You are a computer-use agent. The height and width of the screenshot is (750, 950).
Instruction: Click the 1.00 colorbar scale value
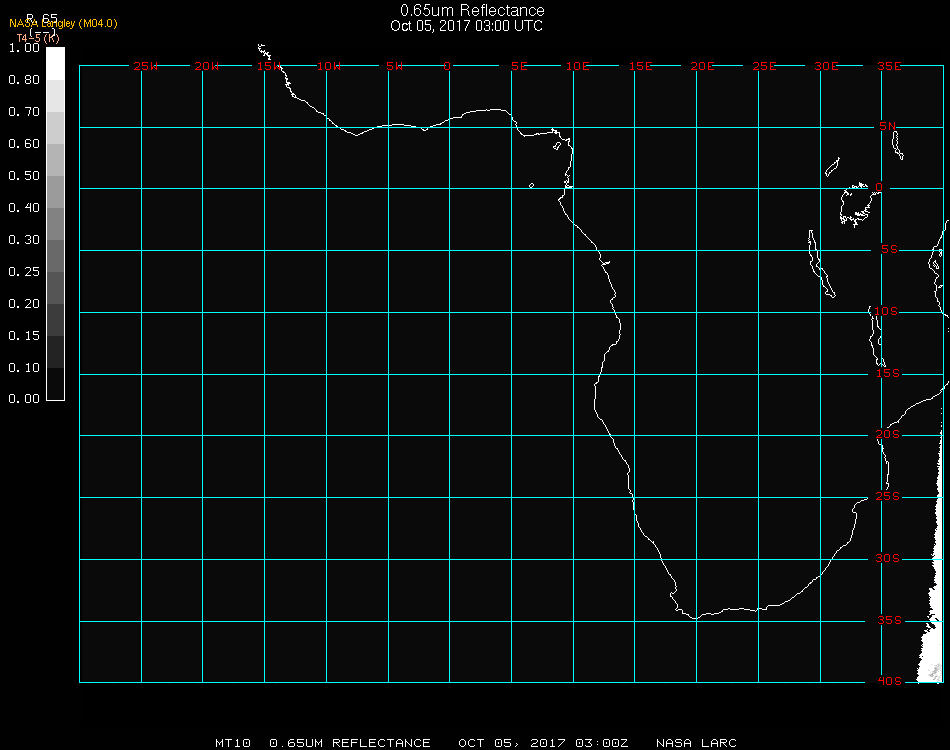pos(24,48)
